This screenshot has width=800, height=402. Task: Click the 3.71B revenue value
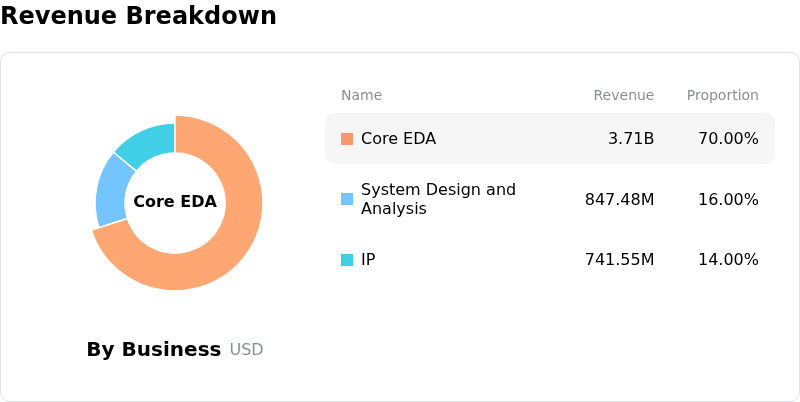point(631,139)
